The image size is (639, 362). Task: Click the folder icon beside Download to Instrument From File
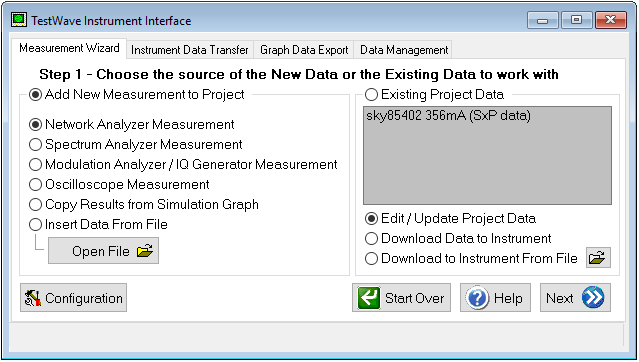(x=598, y=258)
